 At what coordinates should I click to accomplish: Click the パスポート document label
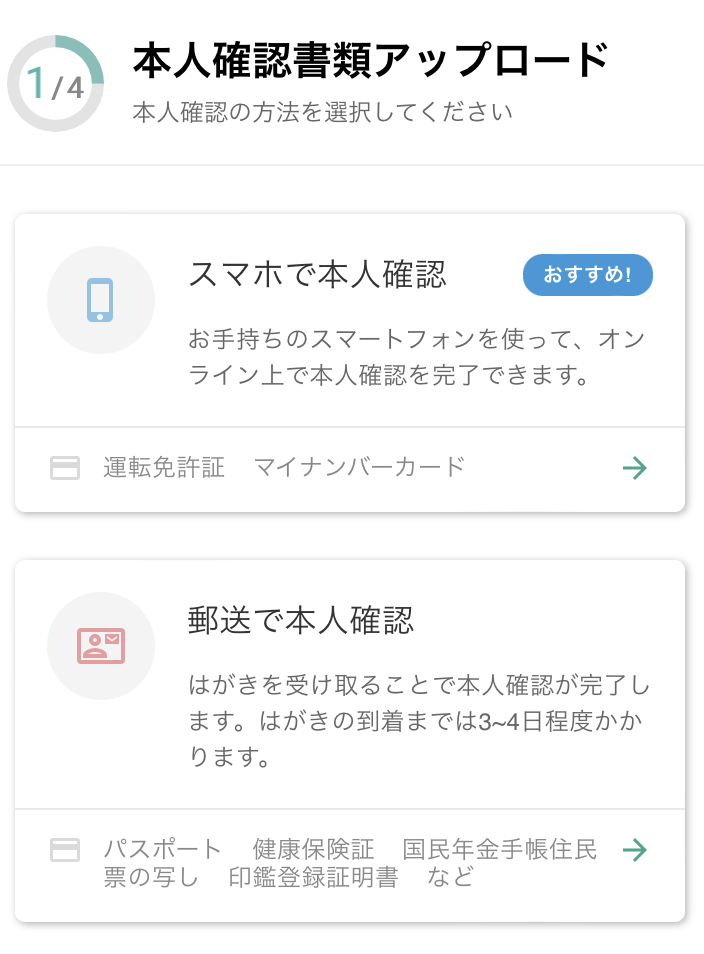[x=162, y=849]
